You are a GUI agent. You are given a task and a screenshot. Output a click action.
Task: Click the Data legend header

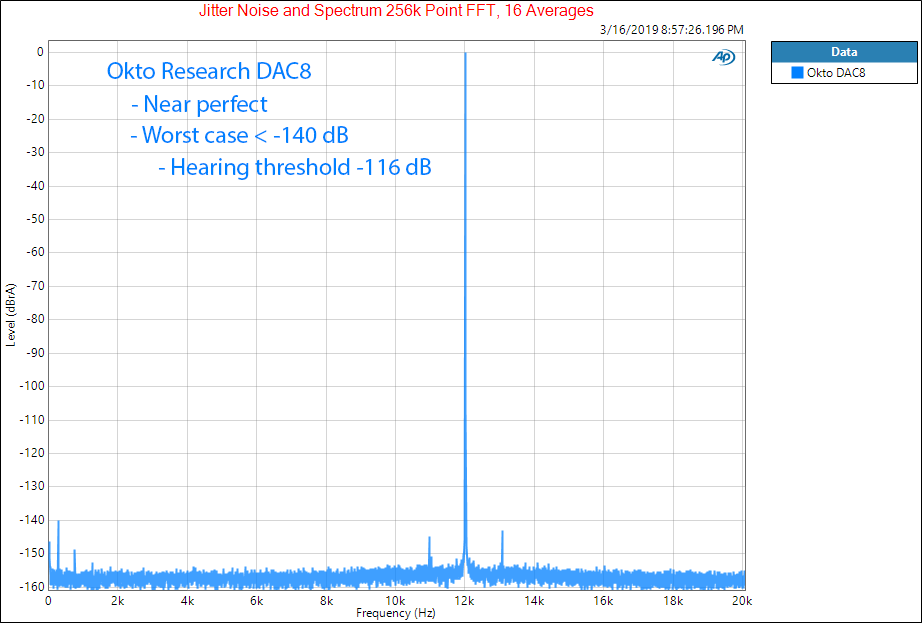pos(844,52)
